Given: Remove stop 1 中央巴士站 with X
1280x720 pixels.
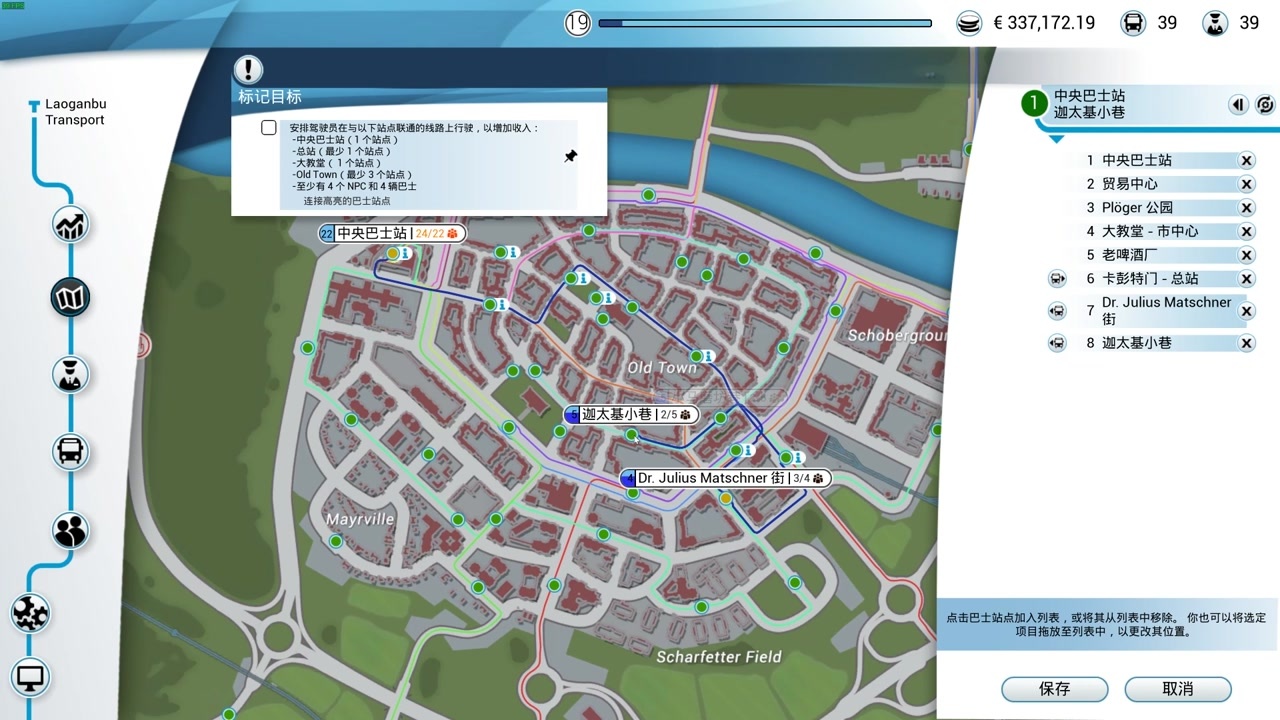Looking at the screenshot, I should coord(1247,160).
